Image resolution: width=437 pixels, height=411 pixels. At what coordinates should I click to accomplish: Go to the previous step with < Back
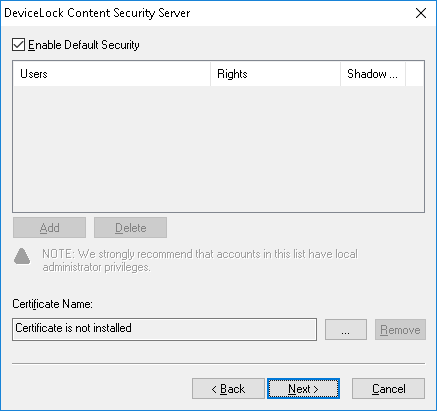click(x=228, y=389)
